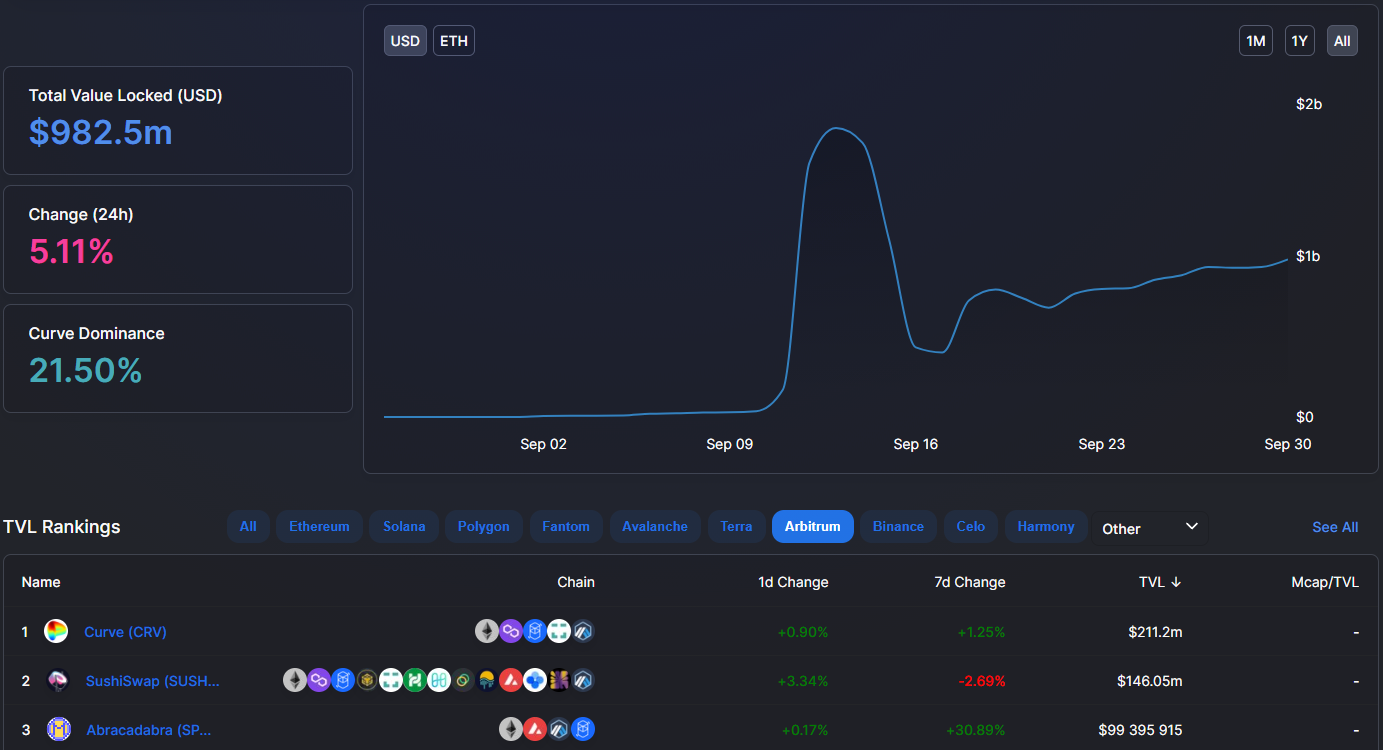Click the Ethereum chain icon in Curve row
The height and width of the screenshot is (750, 1383).
(x=486, y=632)
